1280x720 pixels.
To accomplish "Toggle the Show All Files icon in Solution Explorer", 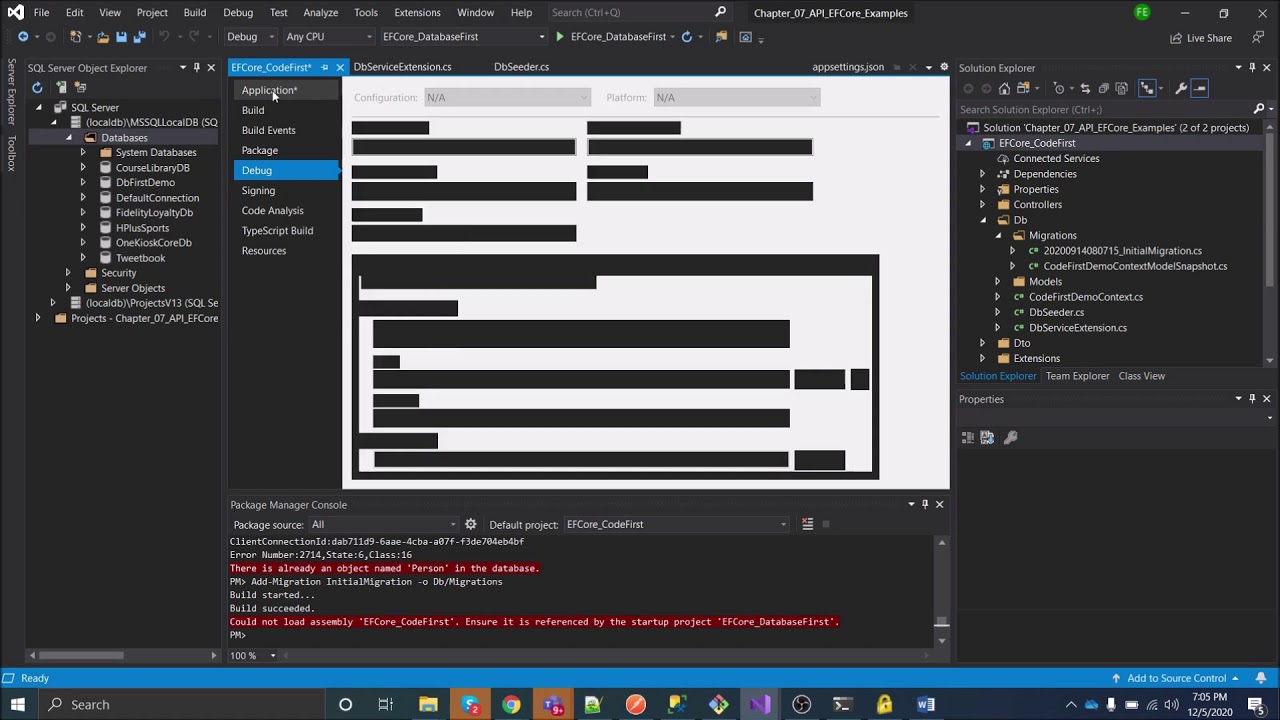I will (x=1122, y=88).
